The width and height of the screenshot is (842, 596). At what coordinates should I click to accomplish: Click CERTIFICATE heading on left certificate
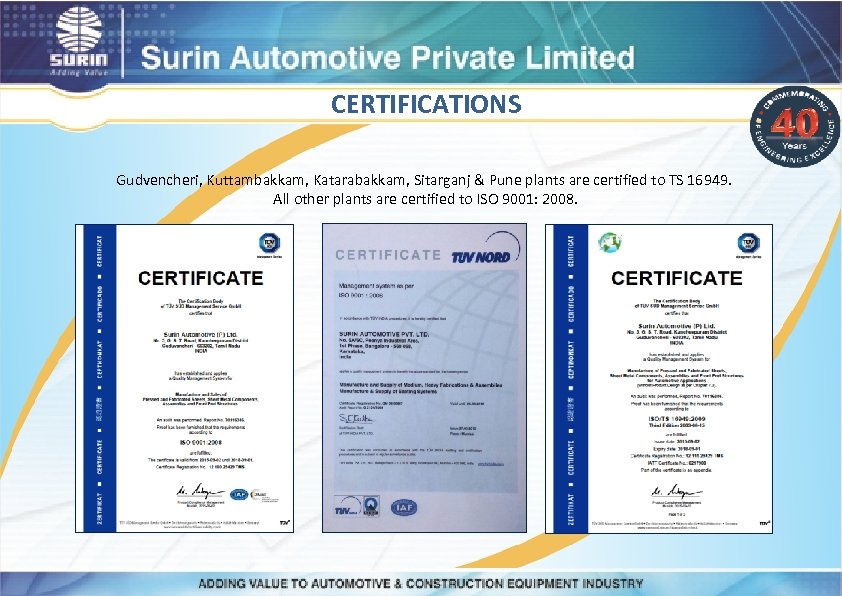[201, 278]
